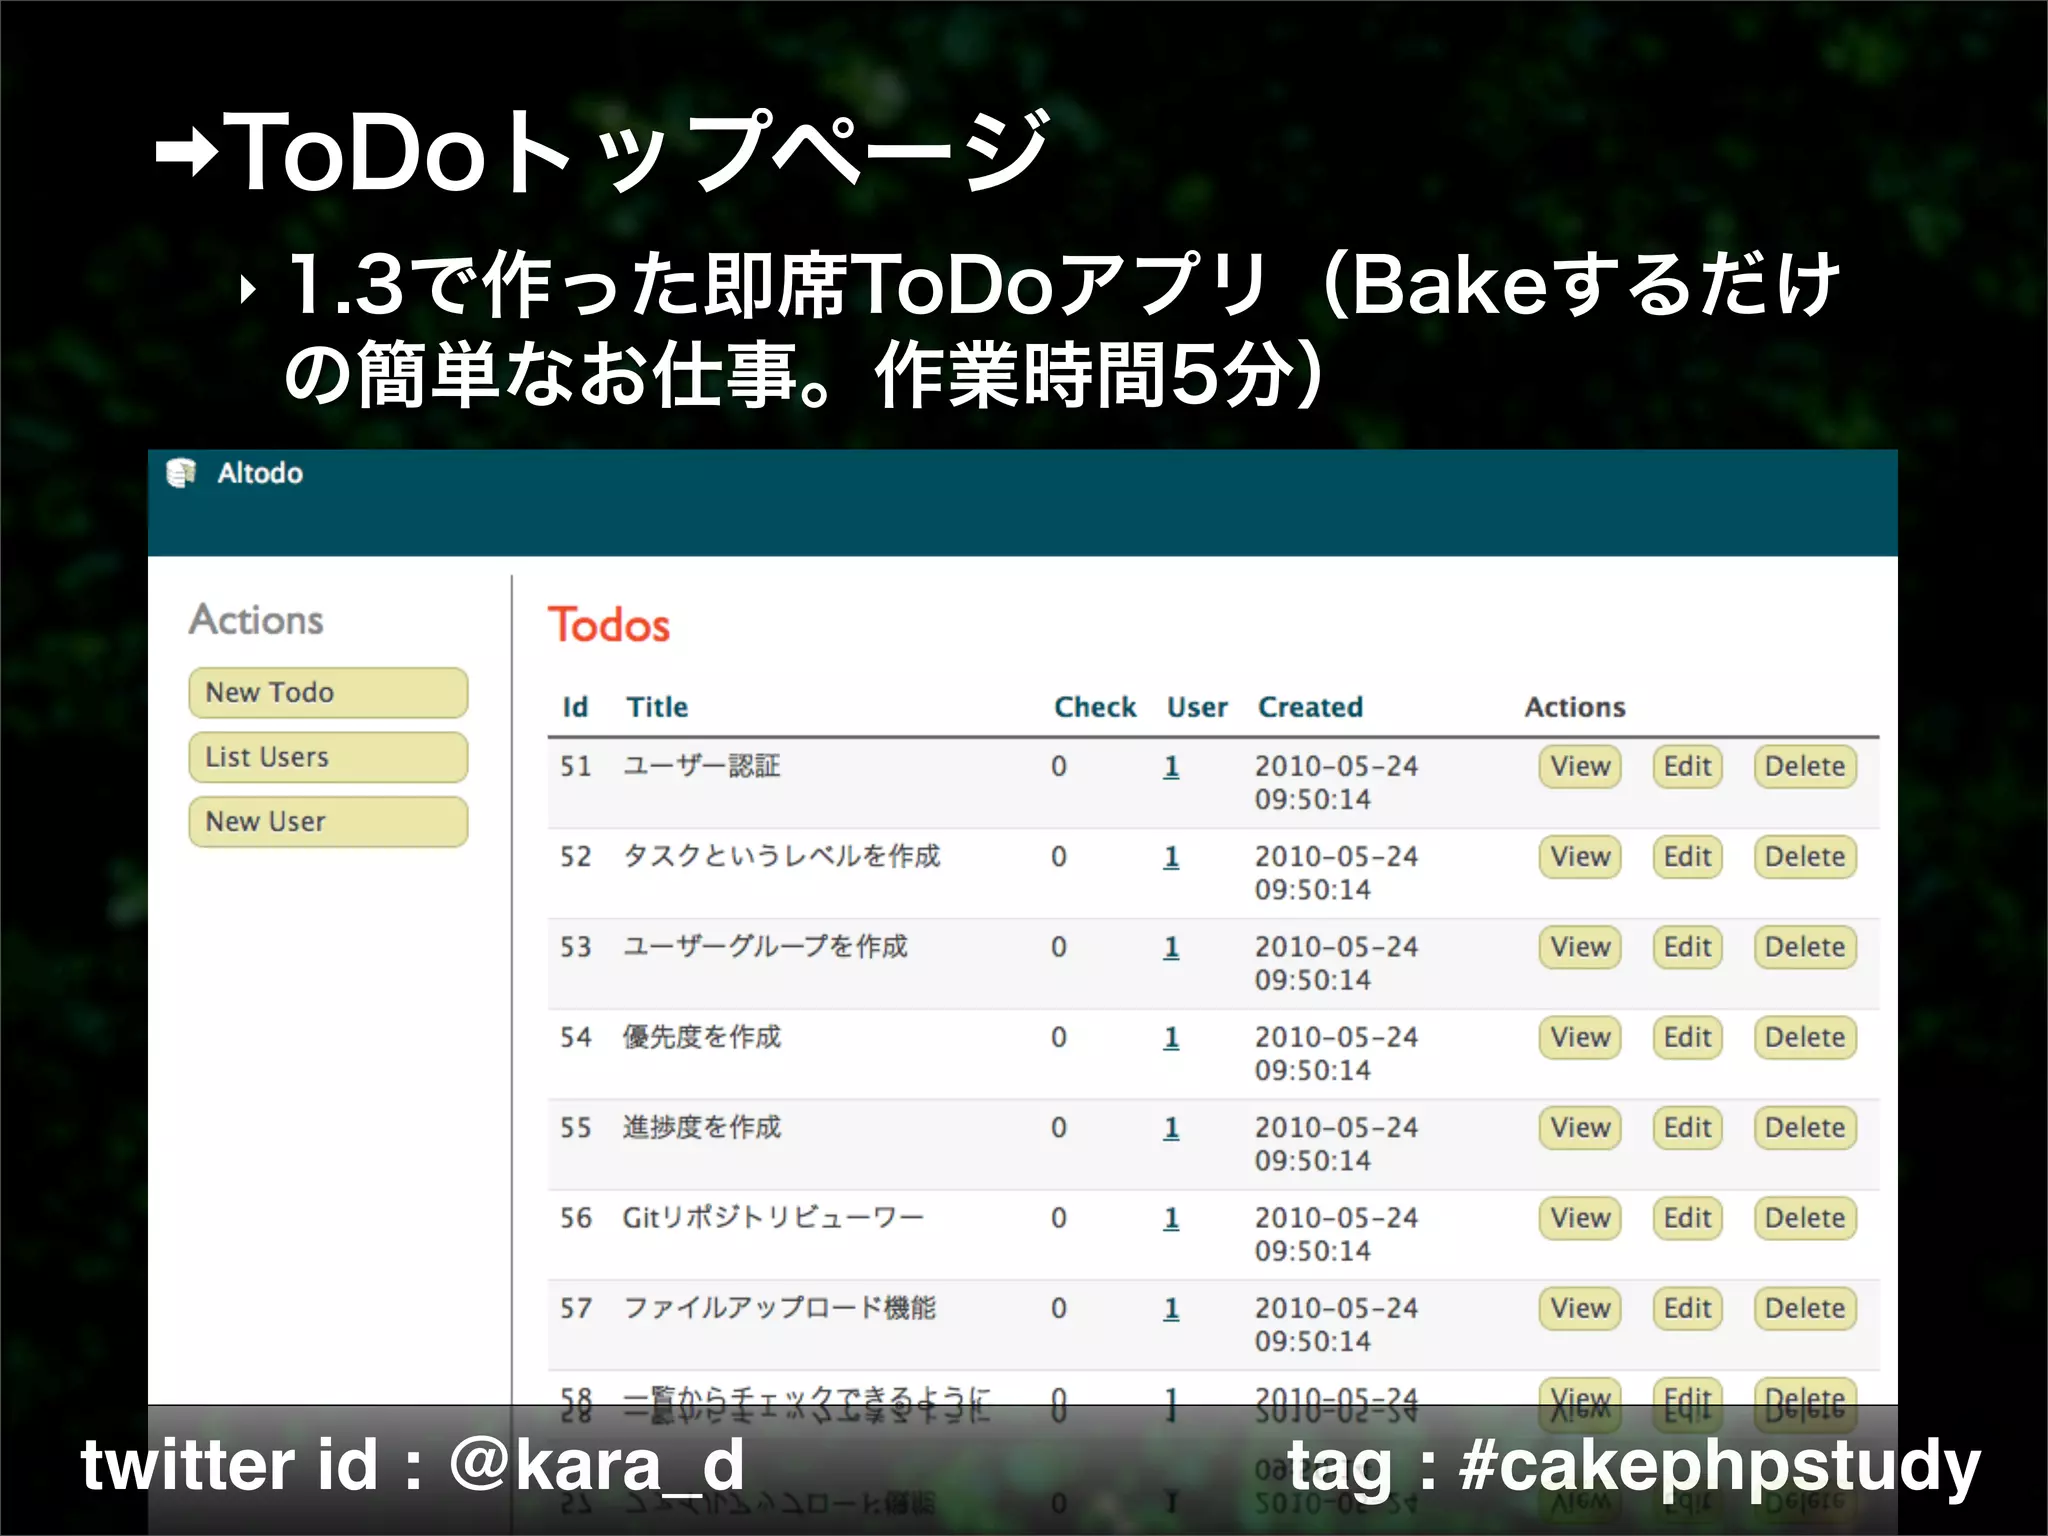
Task: View todo 53 ユーザーグループを作成
Action: point(1580,947)
